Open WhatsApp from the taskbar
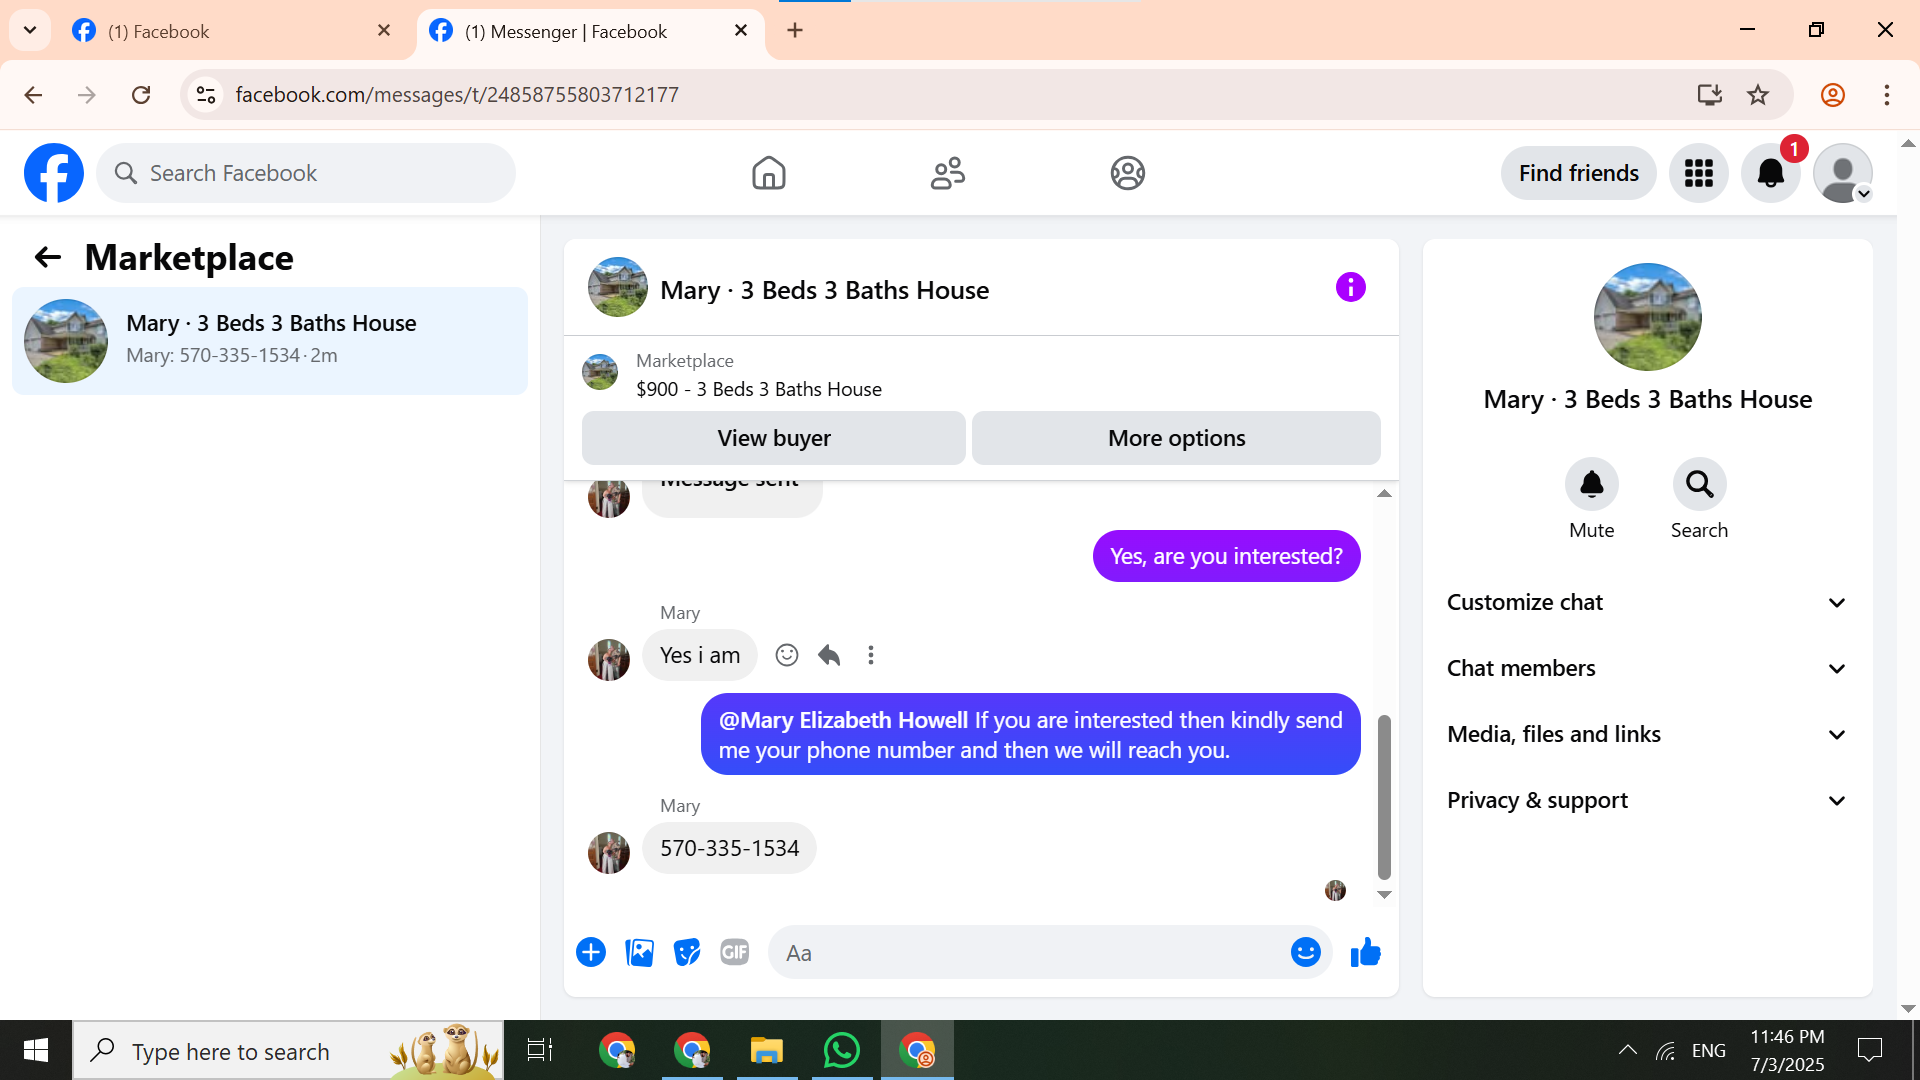Screen dimensions: 1920x1080 coord(841,1051)
